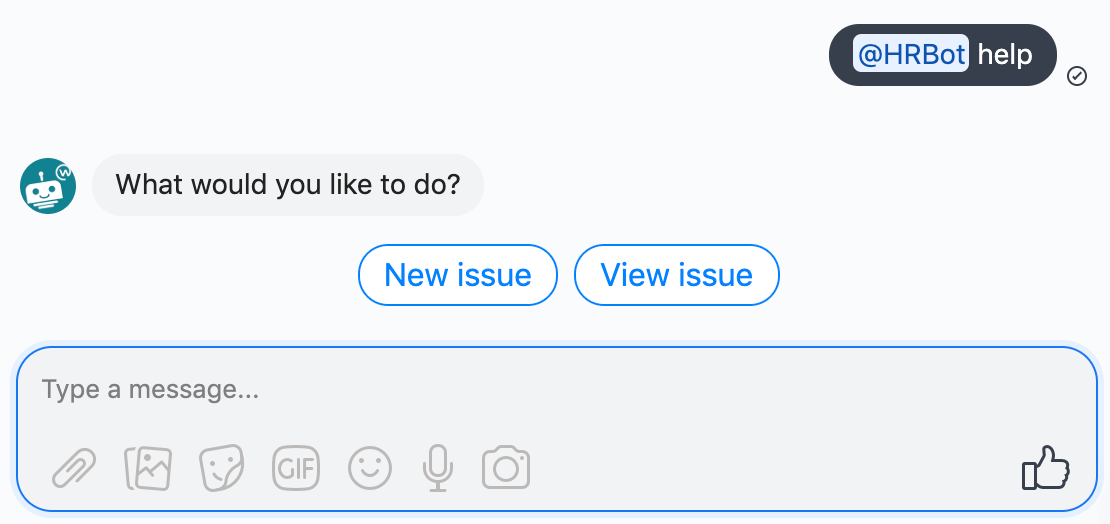The image size is (1110, 524).
Task: Choose the "View issue" quick reply
Action: (676, 275)
